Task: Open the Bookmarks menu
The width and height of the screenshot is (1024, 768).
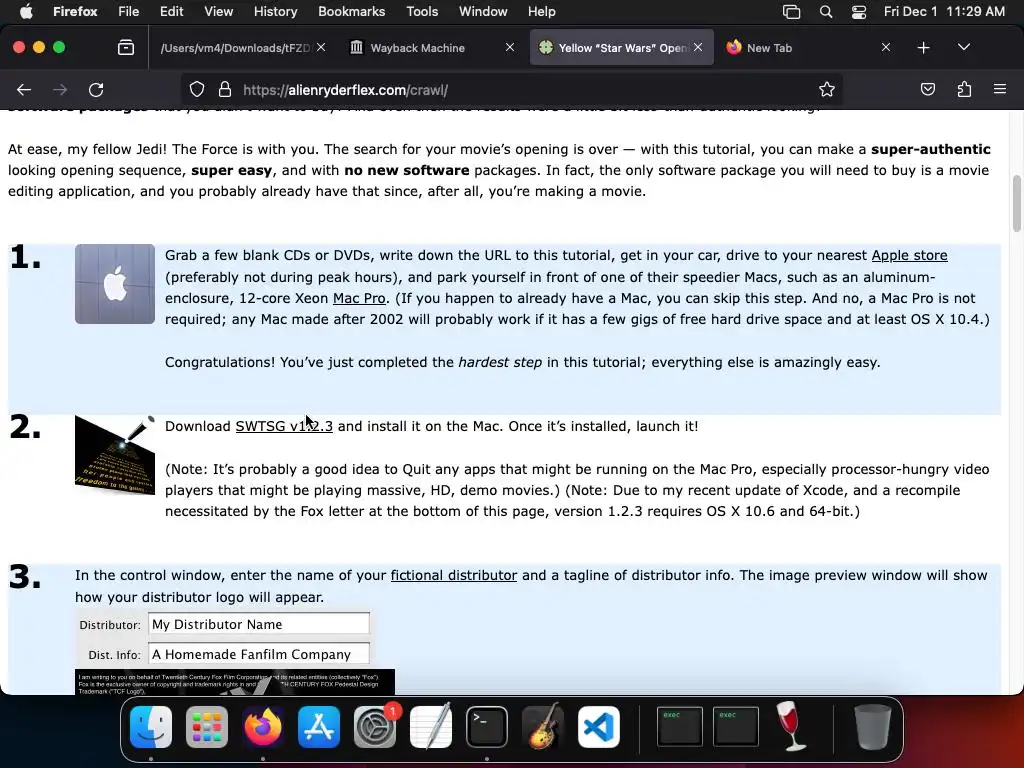Action: tap(351, 11)
